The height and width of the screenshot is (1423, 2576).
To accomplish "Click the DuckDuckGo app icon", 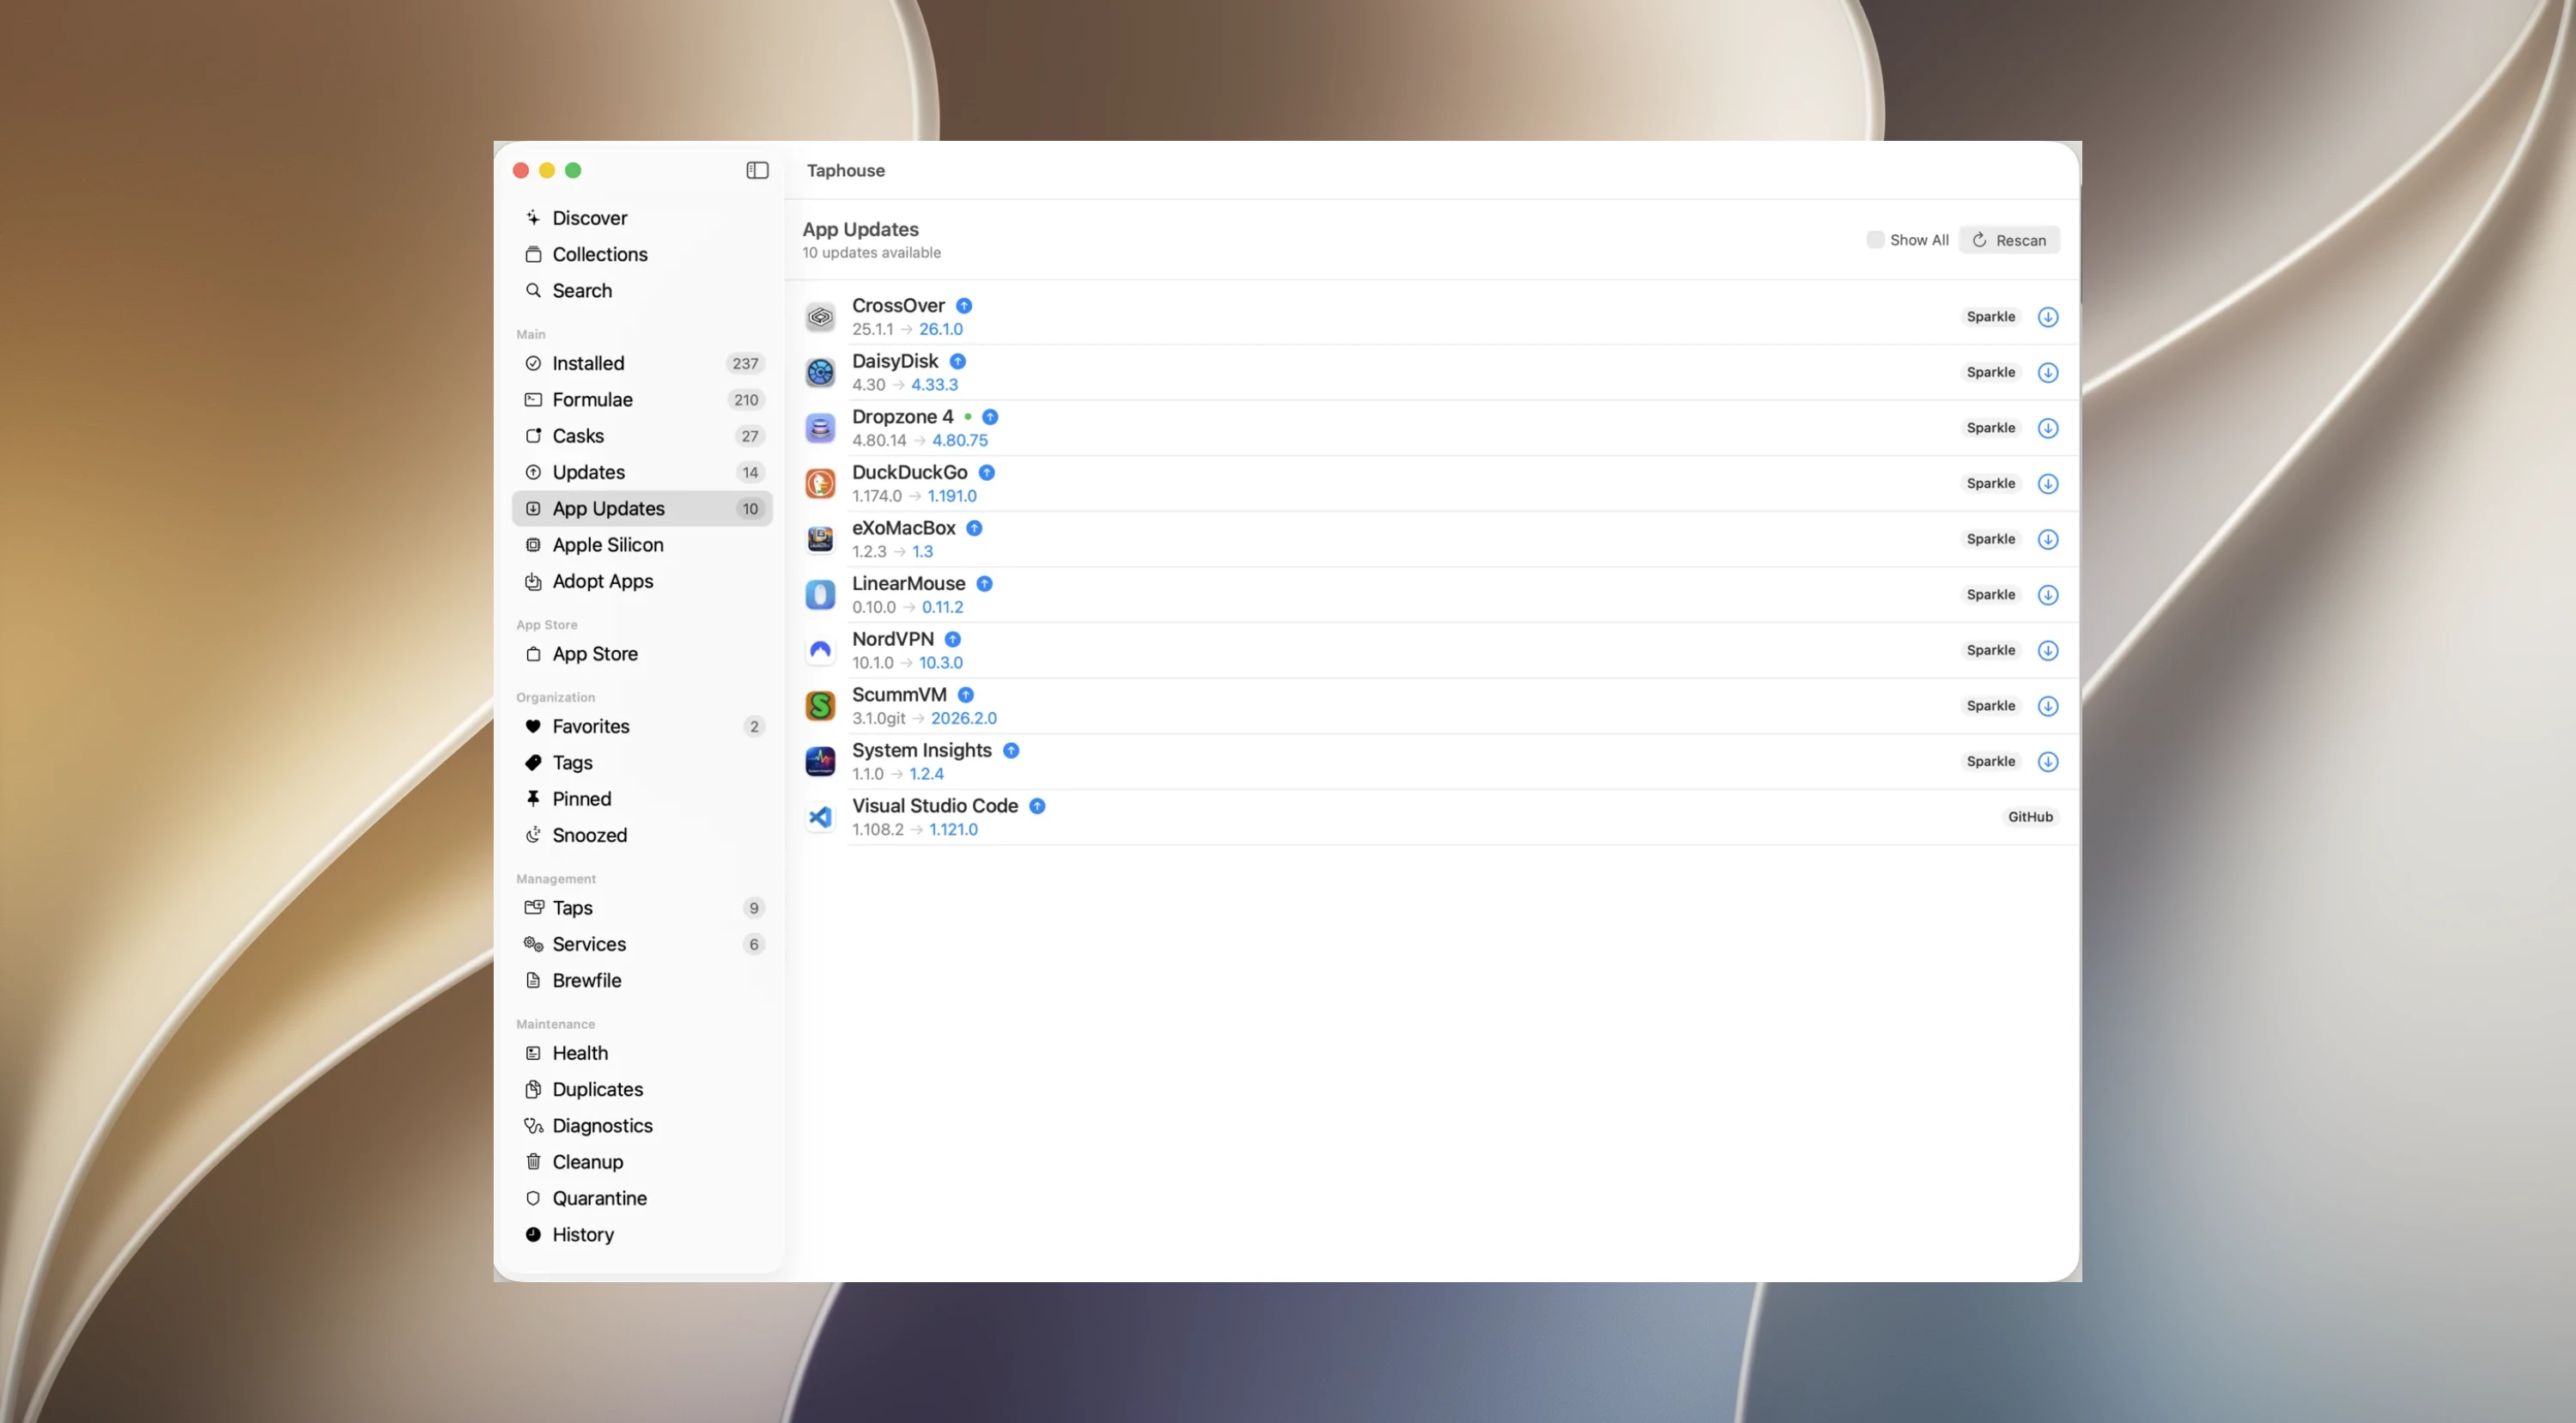I will click(x=820, y=483).
